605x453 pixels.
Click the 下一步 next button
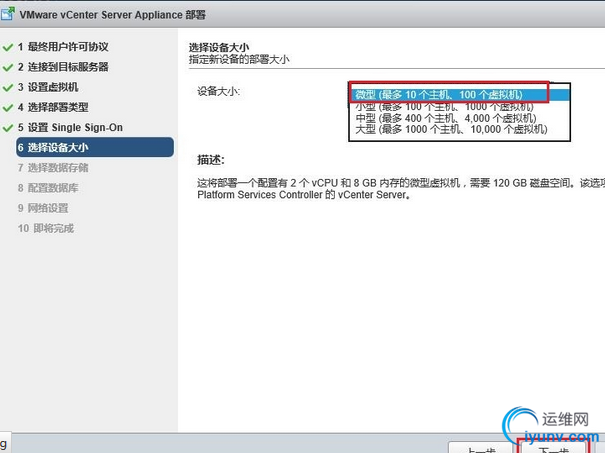click(554, 449)
